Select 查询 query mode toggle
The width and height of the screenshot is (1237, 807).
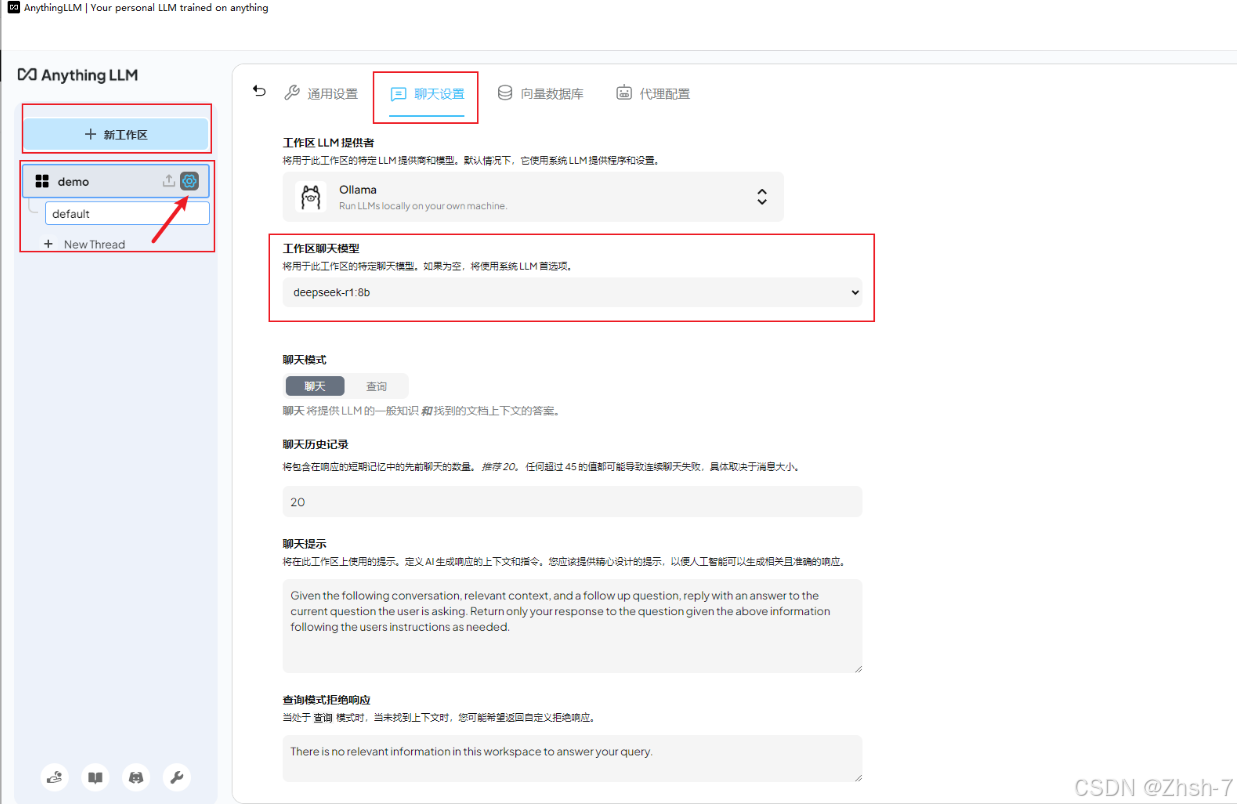(x=376, y=386)
